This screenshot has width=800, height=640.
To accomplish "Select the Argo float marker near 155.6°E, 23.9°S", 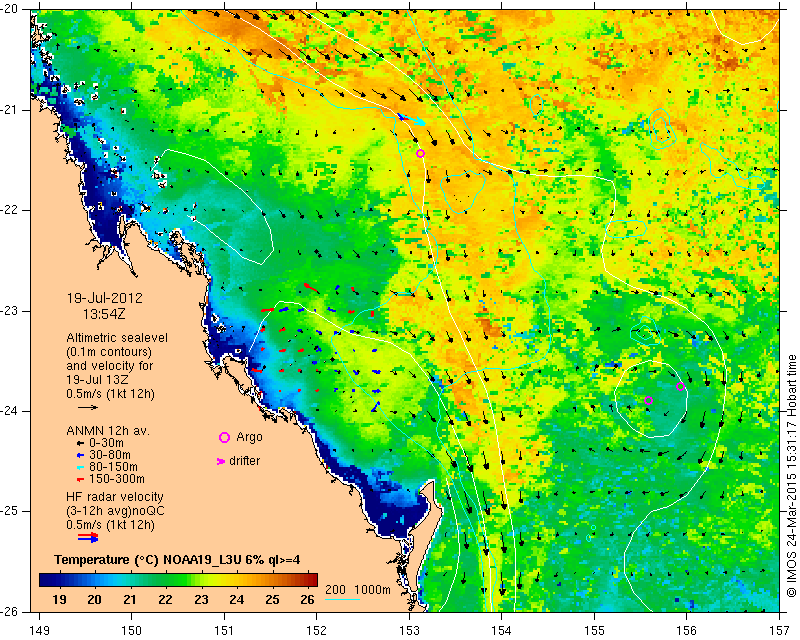I will coord(648,401).
